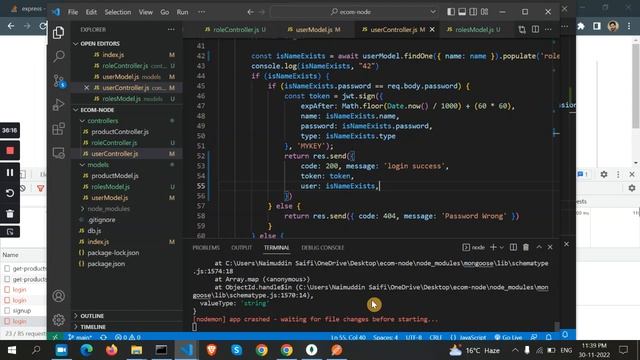Image resolution: width=640 pixels, height=360 pixels.
Task: Open Customize Layout icon in title bar
Action: click(x=484, y=12)
